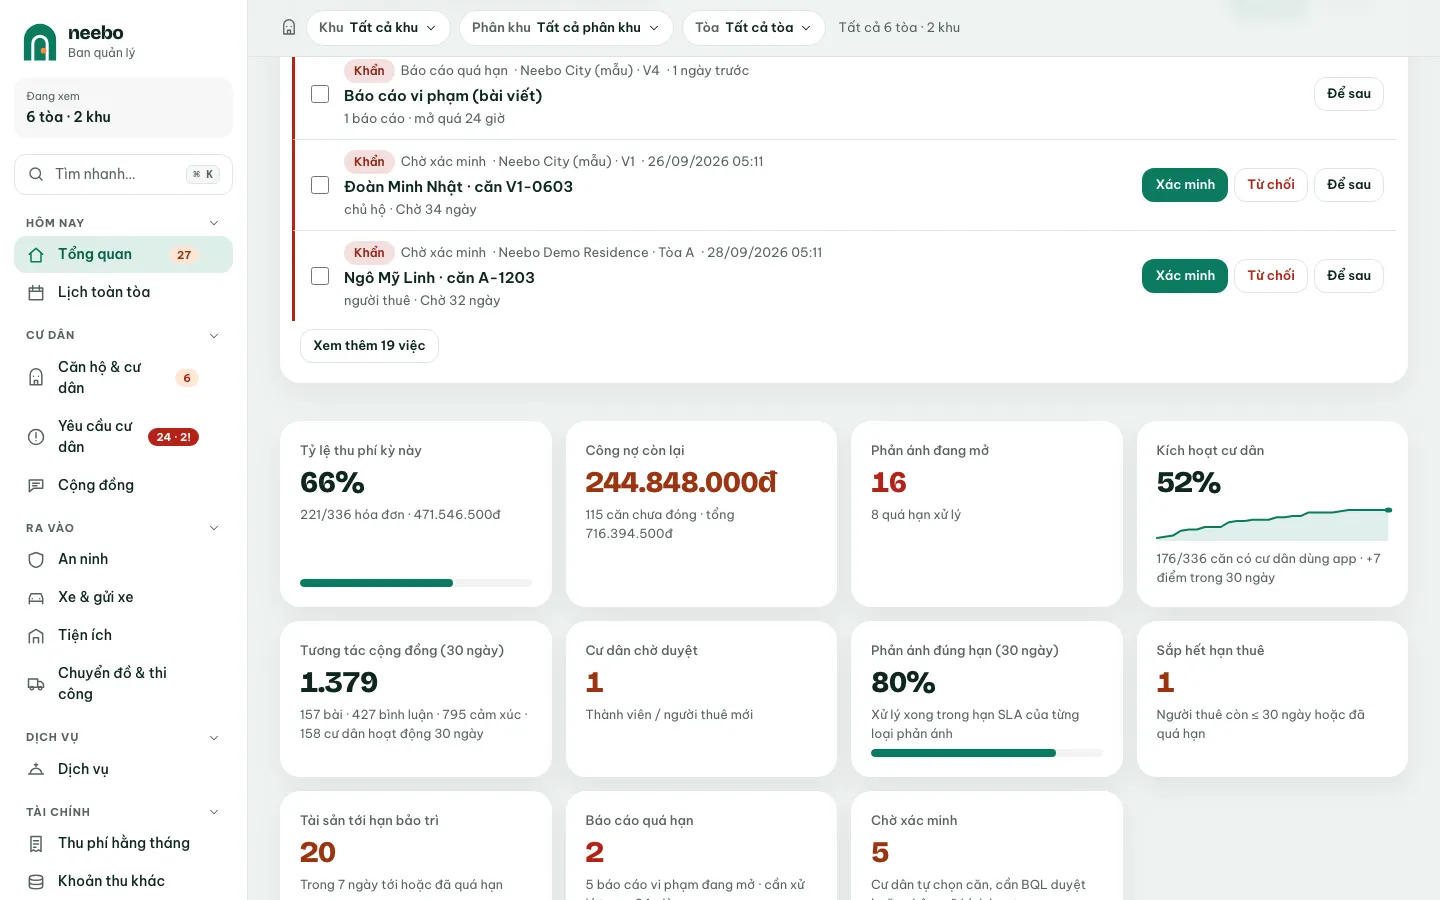Tick checkbox for Đoàn Minh Nhật row

coord(320,185)
